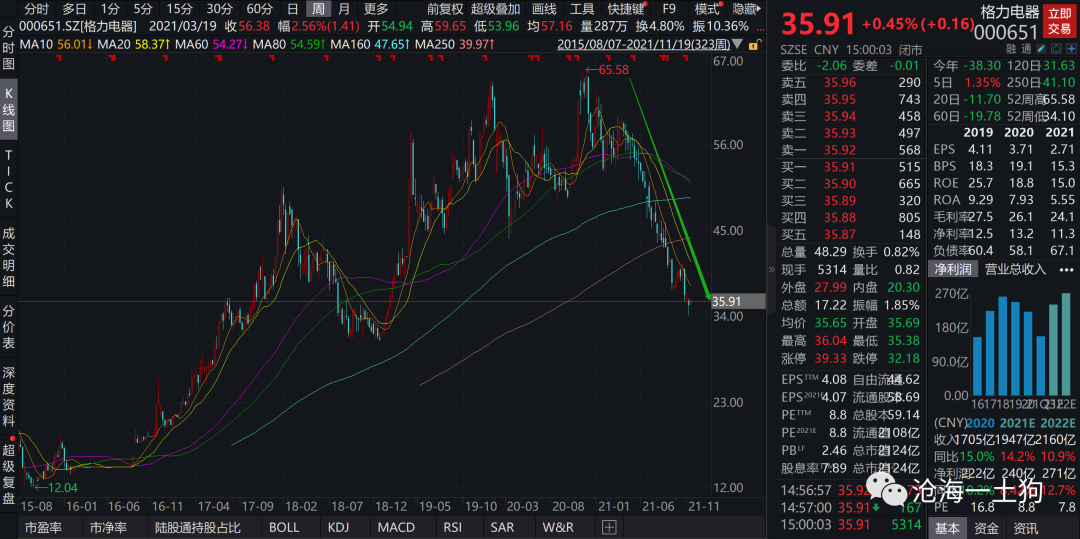Select the W&R indicator tab
The height and width of the screenshot is (539, 1080).
click(x=557, y=528)
